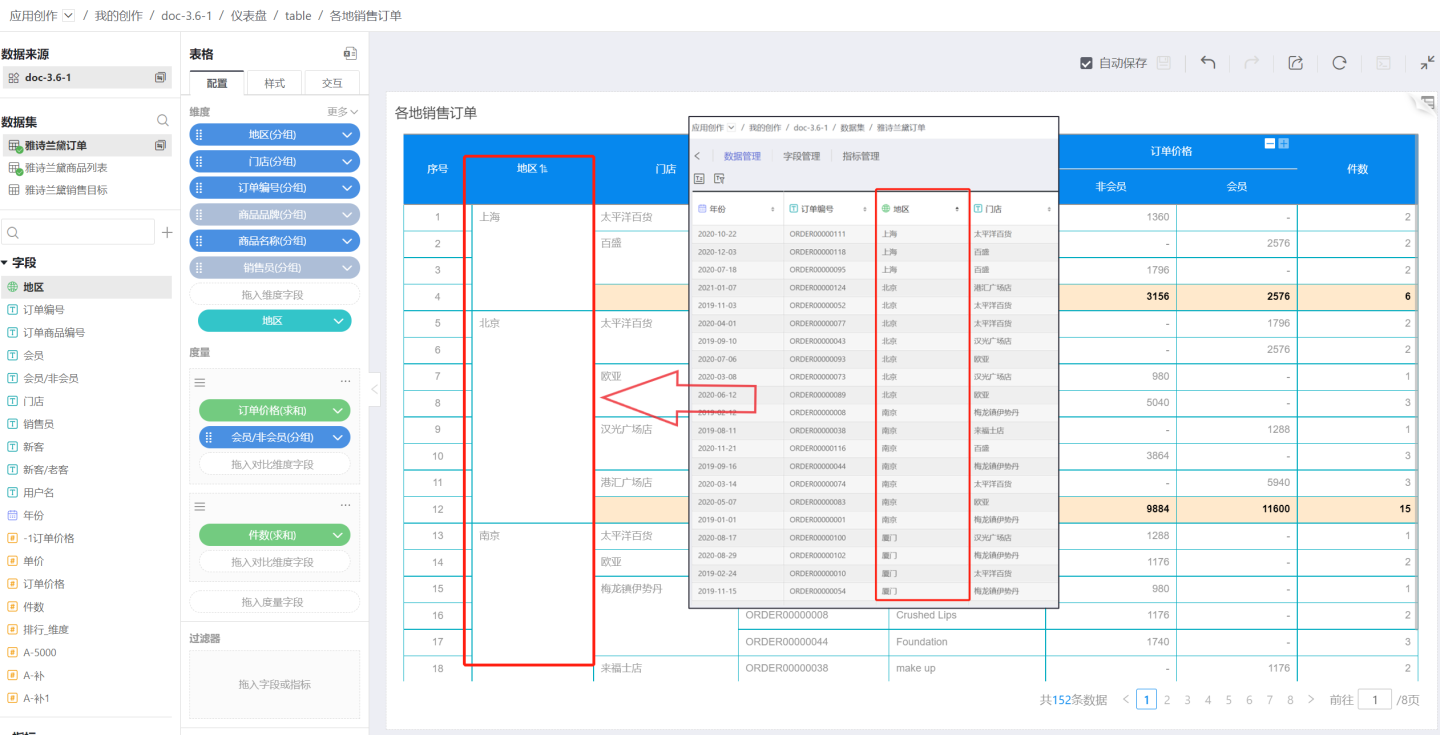The image size is (1440, 735).
Task: Click the exit fullscreen shrink icon
Action: tap(1427, 63)
